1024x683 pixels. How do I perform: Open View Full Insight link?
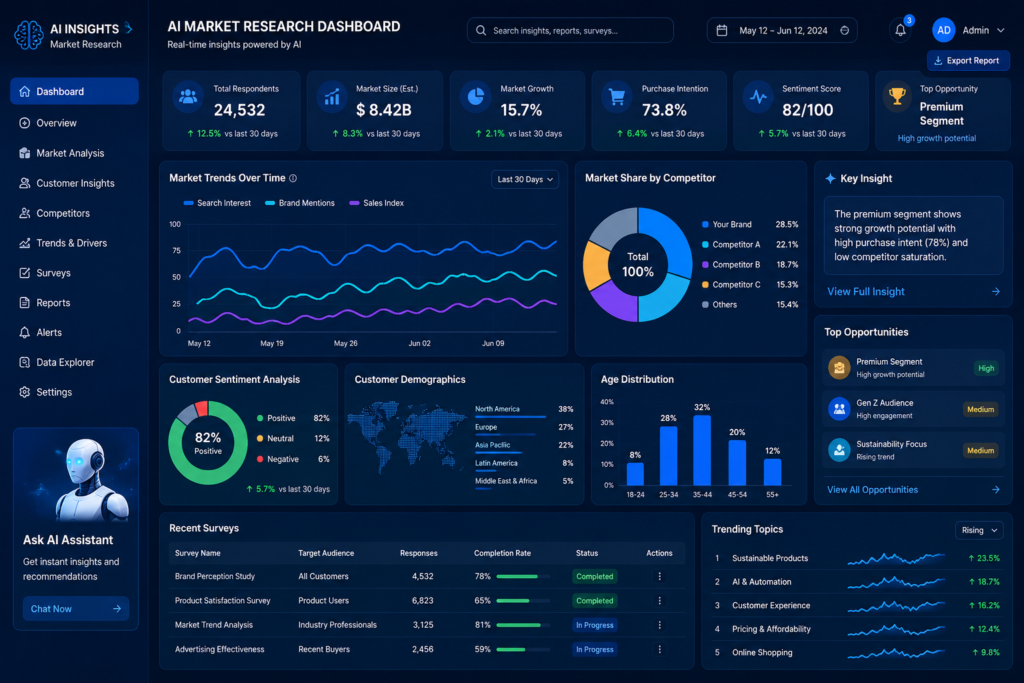pyautogui.click(x=866, y=292)
